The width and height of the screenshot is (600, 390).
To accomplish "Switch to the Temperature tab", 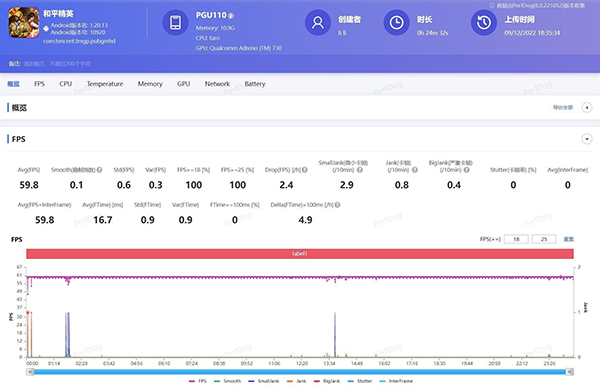I will click(x=105, y=84).
